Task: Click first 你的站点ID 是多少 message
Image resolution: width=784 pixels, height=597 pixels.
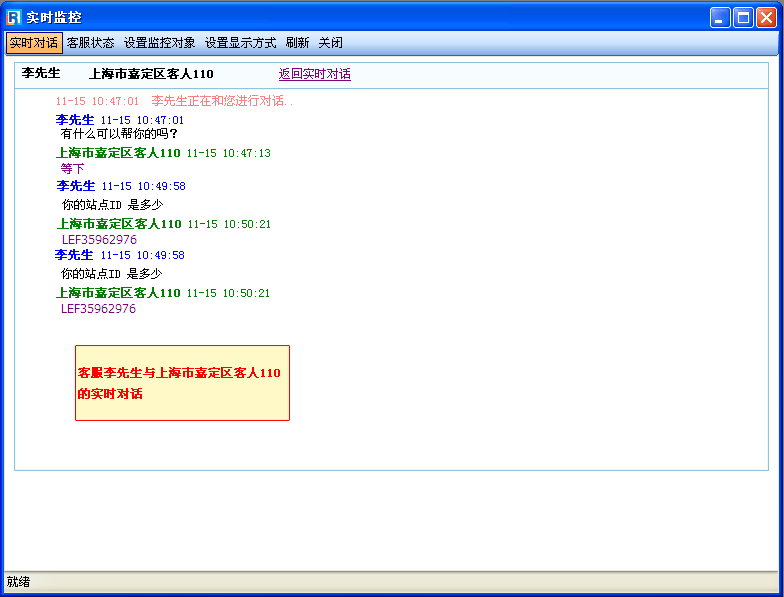Action: (112, 204)
